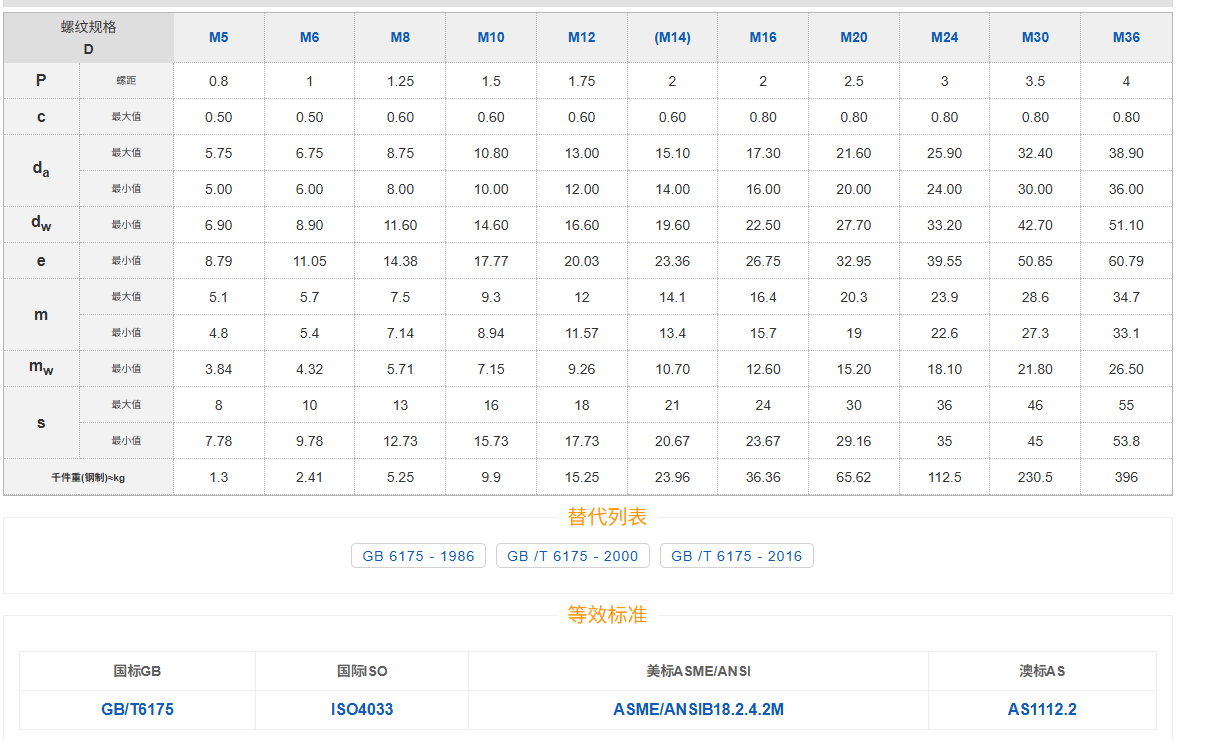Open the GB /T 6175 - 2000 standard
This screenshot has width=1211, height=741.
coord(572,556)
